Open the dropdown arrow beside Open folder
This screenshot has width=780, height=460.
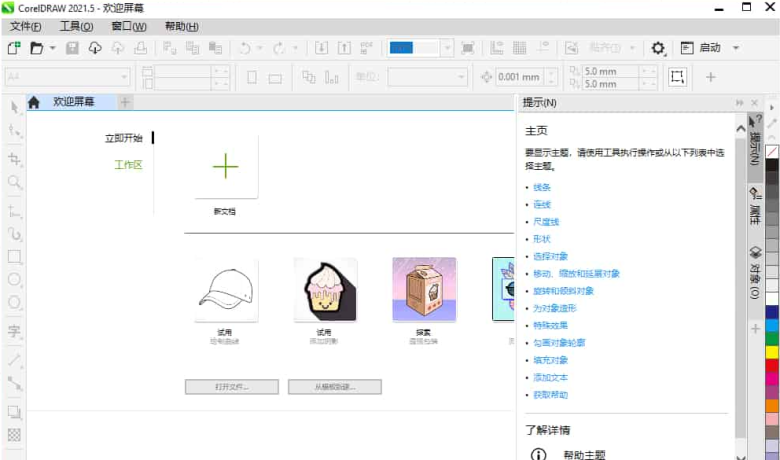[52, 48]
